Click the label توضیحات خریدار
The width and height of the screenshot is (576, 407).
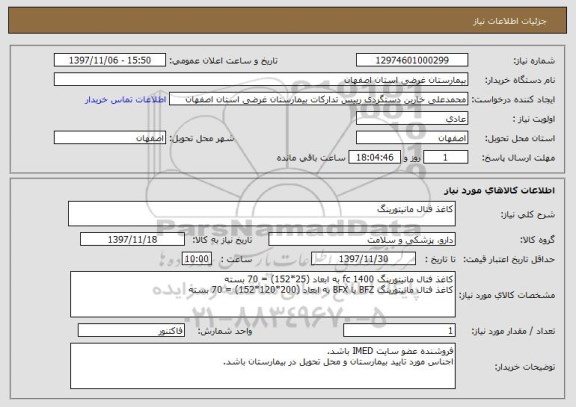[x=525, y=367]
